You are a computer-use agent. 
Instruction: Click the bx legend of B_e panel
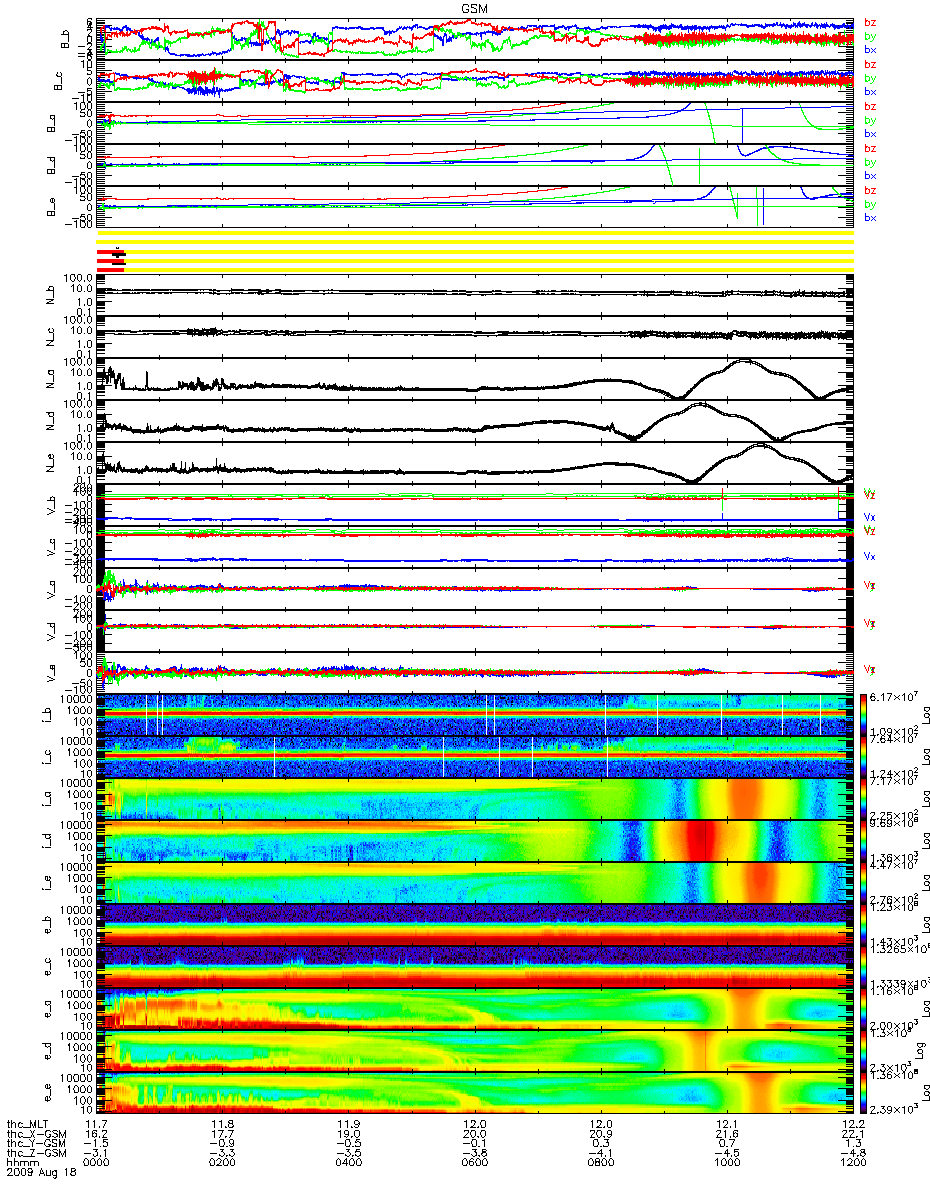870,217
